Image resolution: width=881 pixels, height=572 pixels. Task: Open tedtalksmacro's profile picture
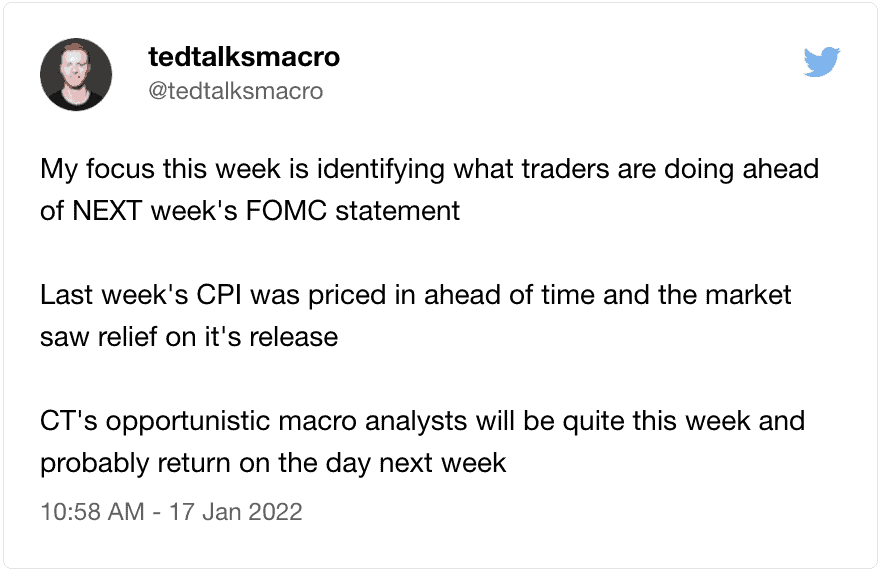(76, 74)
